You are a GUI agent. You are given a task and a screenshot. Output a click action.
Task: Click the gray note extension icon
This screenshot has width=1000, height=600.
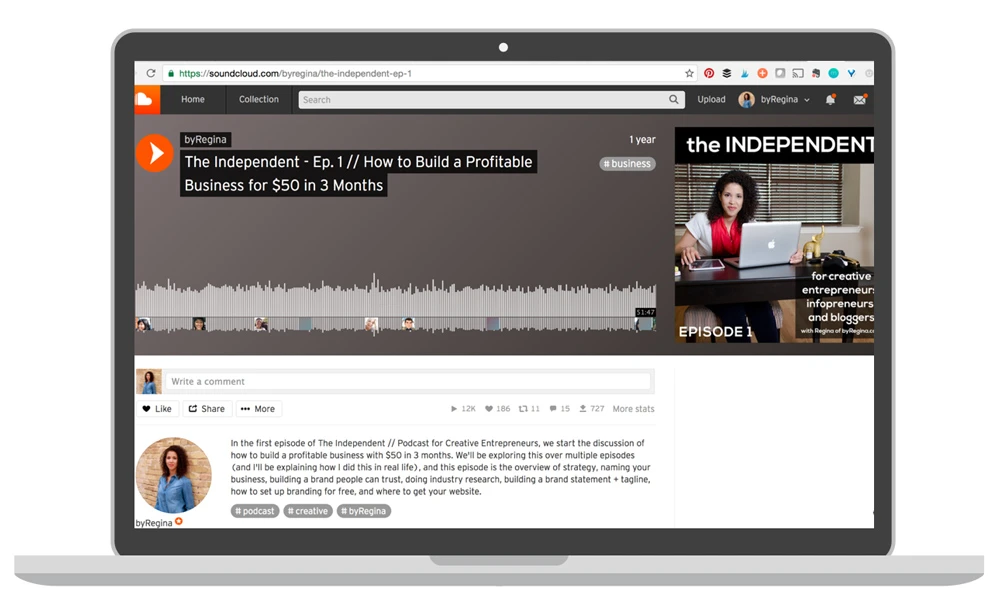tap(780, 73)
